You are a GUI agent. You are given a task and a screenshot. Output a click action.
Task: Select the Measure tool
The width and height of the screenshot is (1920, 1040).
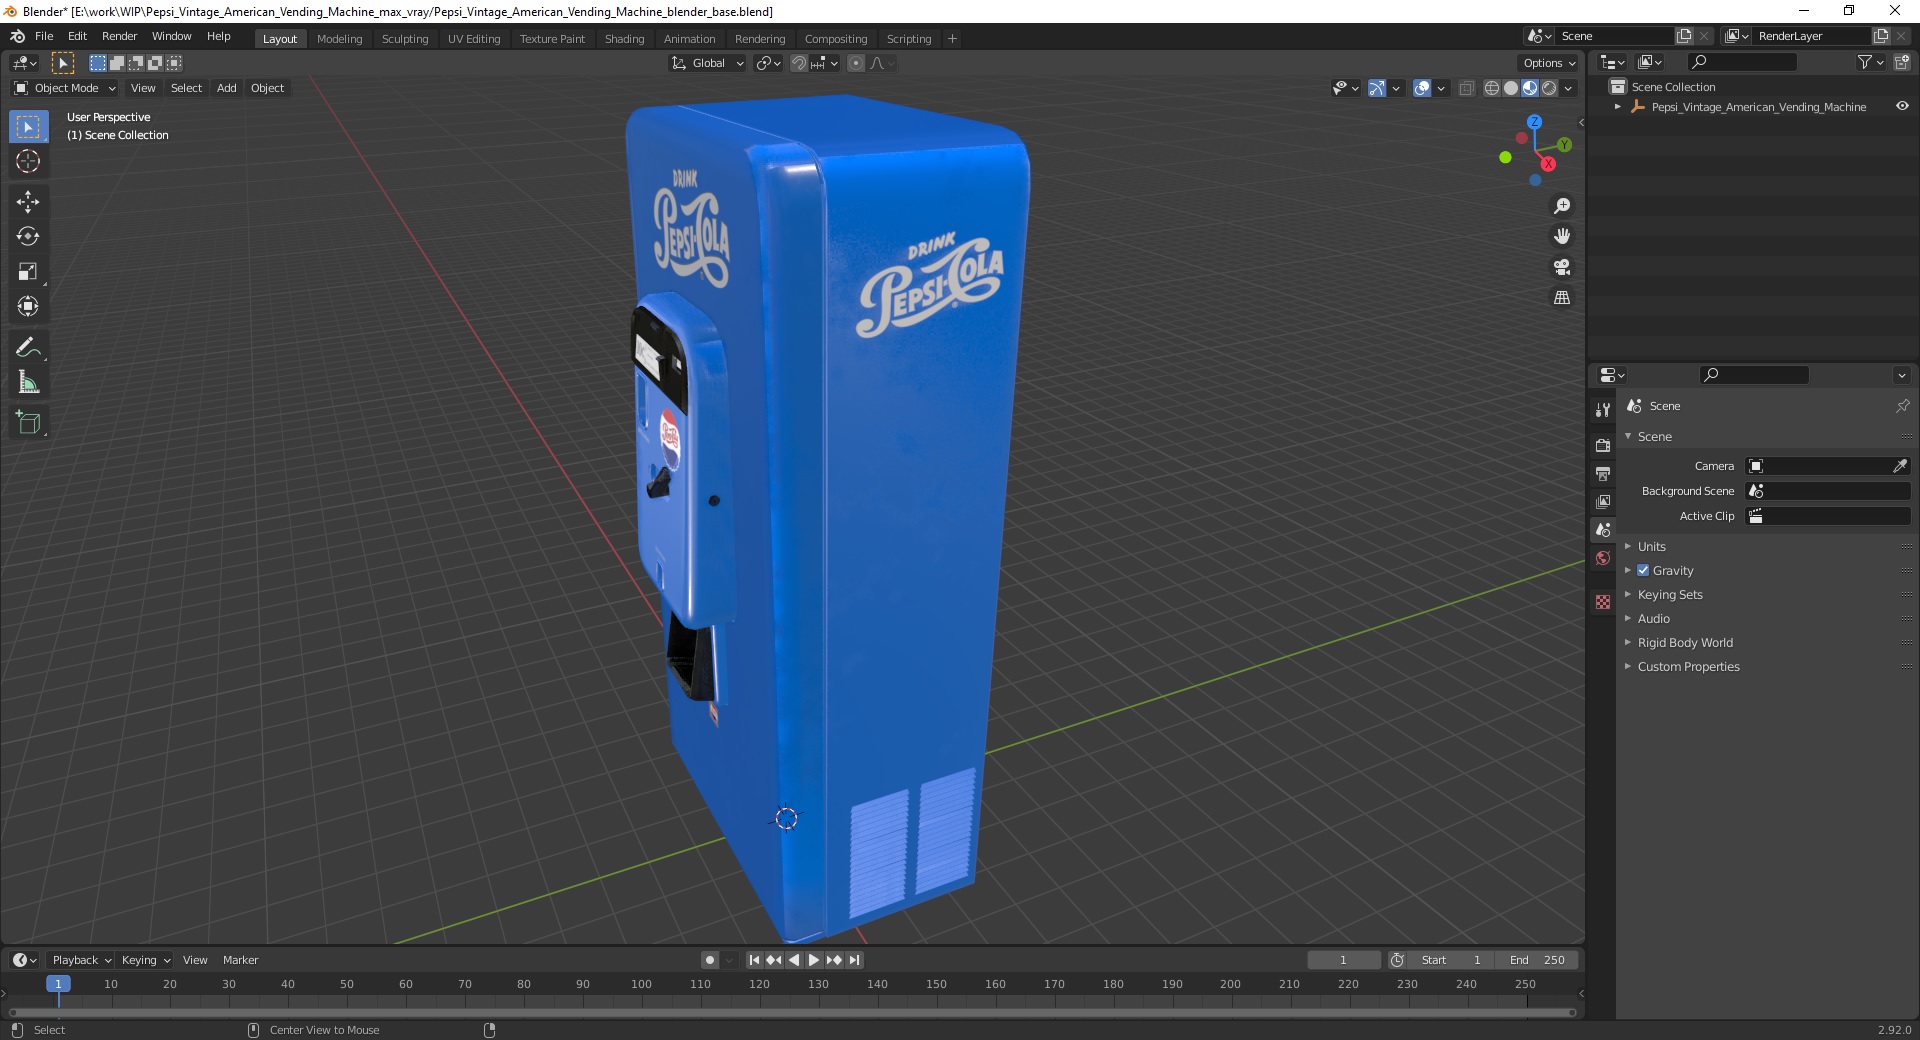pos(28,382)
